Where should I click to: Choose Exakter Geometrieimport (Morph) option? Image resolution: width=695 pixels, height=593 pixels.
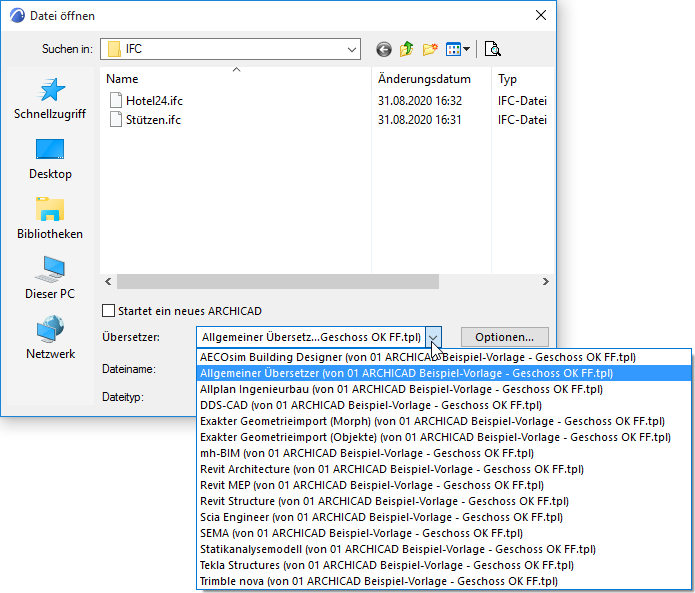pos(444,421)
